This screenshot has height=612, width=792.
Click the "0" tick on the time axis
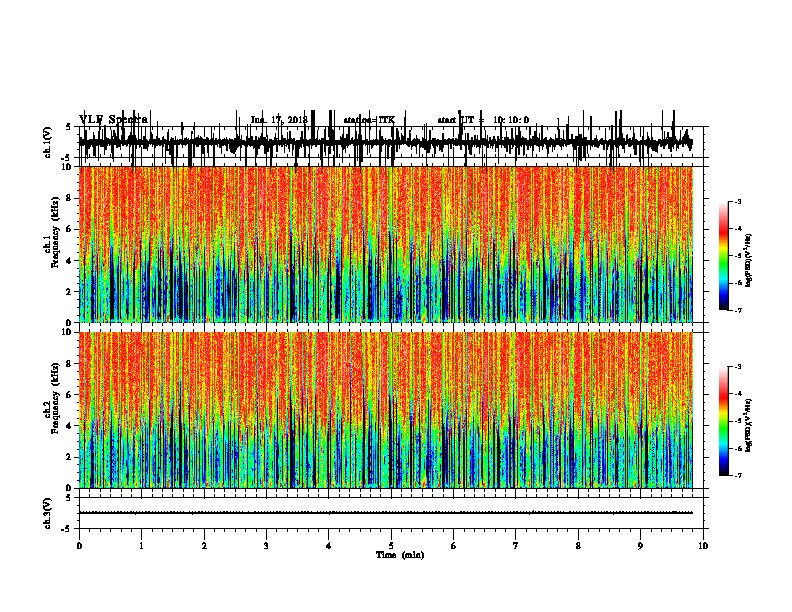pos(79,546)
